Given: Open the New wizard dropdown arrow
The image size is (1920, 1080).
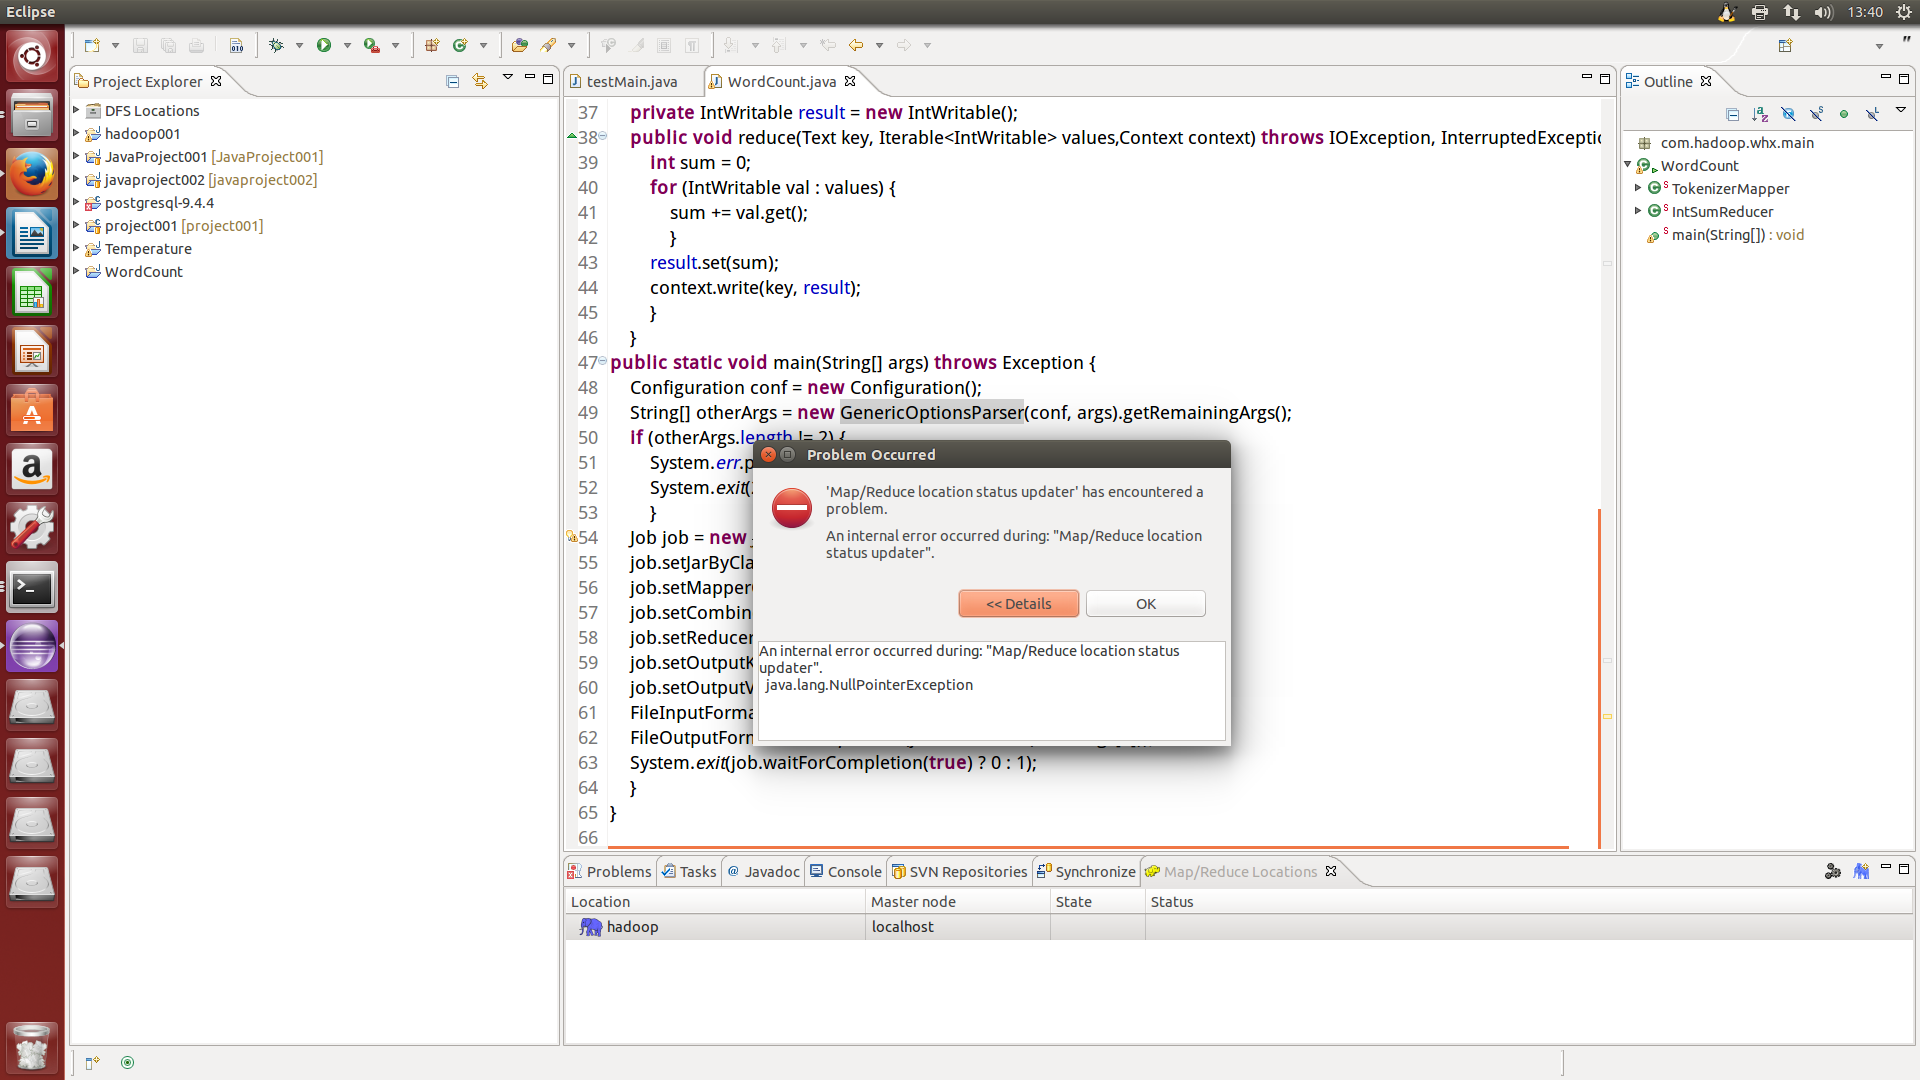Looking at the screenshot, I should 115,45.
